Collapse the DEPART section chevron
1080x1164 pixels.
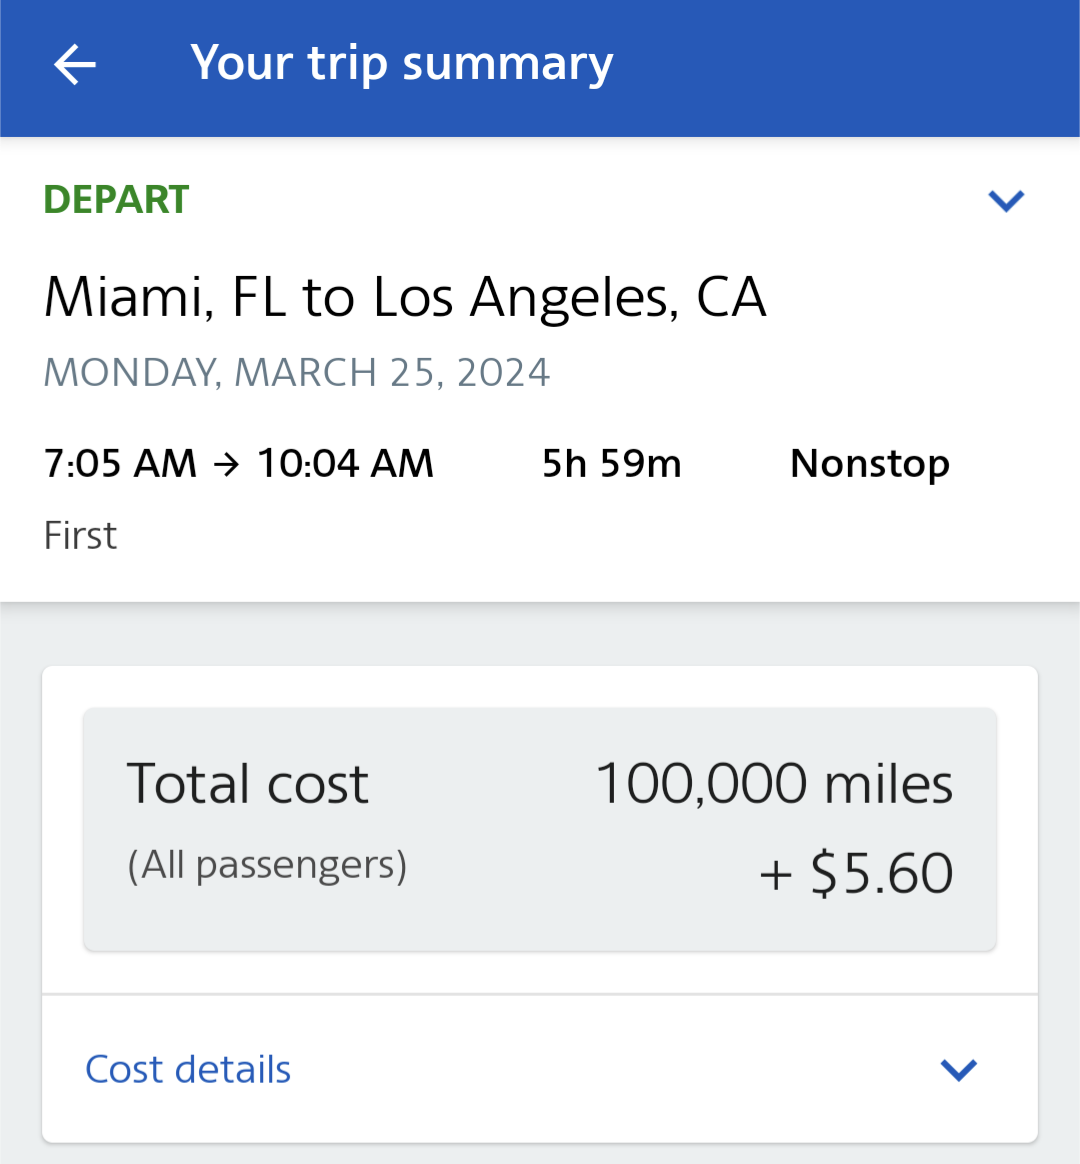pos(1005,200)
